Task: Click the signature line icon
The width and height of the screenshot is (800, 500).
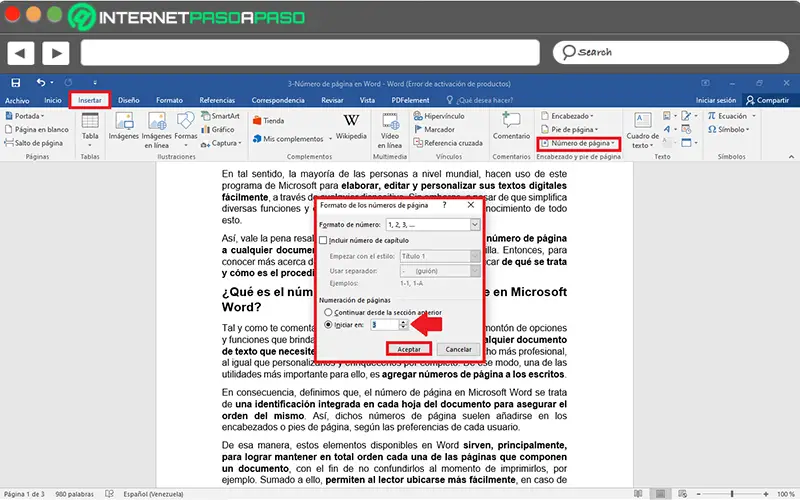Action: pos(686,116)
